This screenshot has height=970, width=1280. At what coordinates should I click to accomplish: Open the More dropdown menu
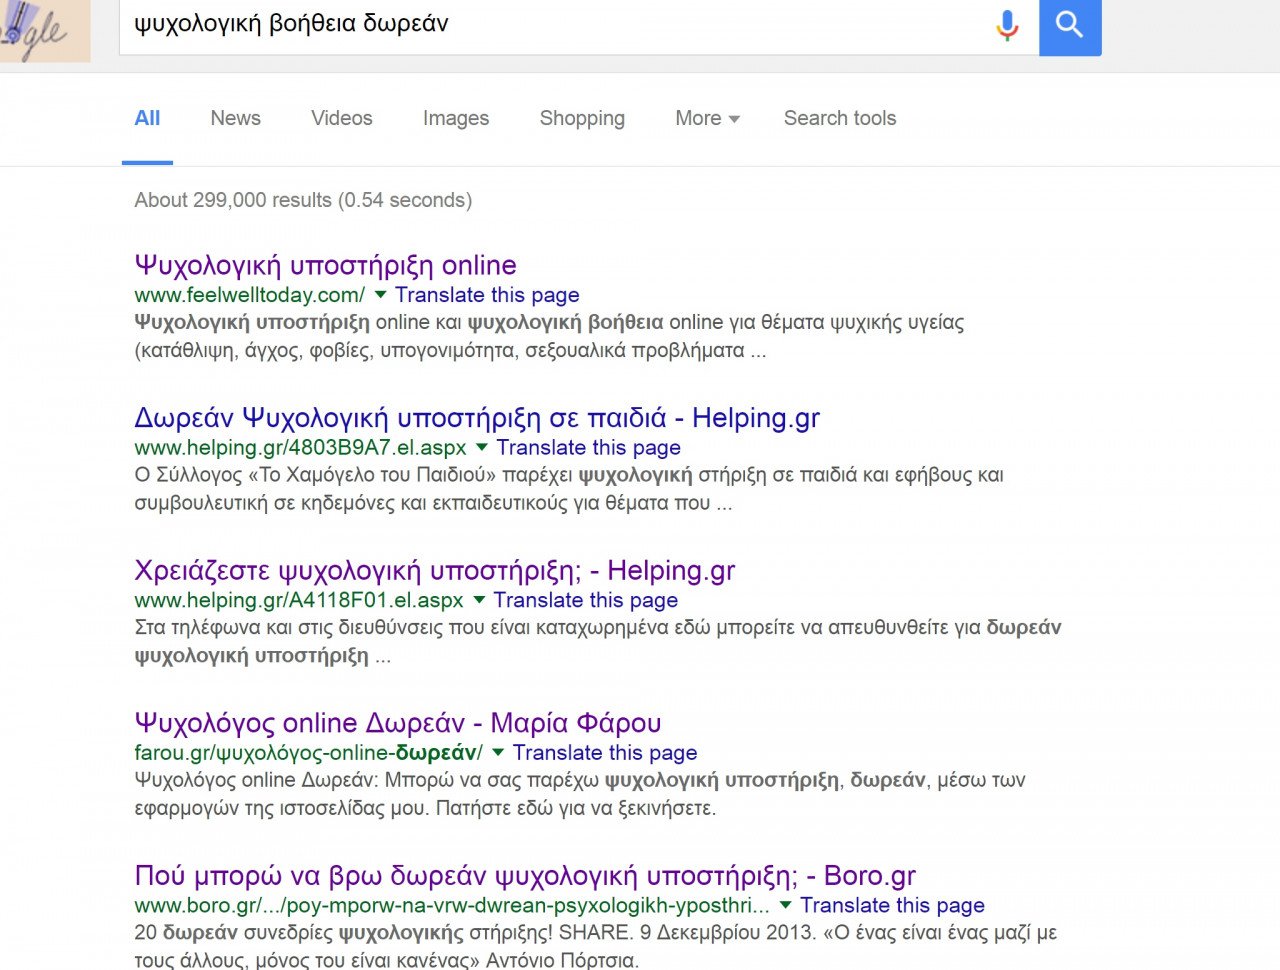tap(707, 118)
